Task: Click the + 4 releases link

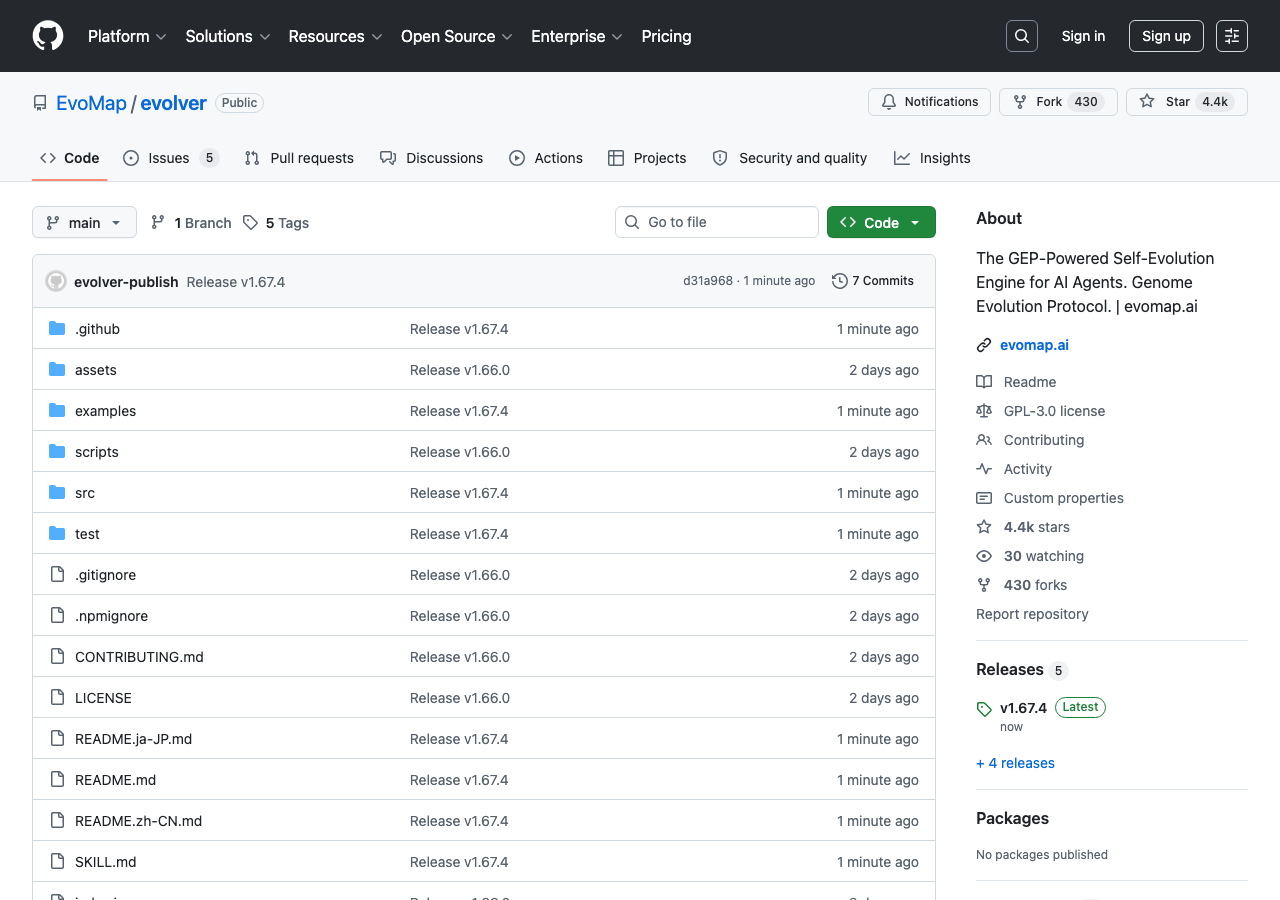Action: [x=1015, y=763]
